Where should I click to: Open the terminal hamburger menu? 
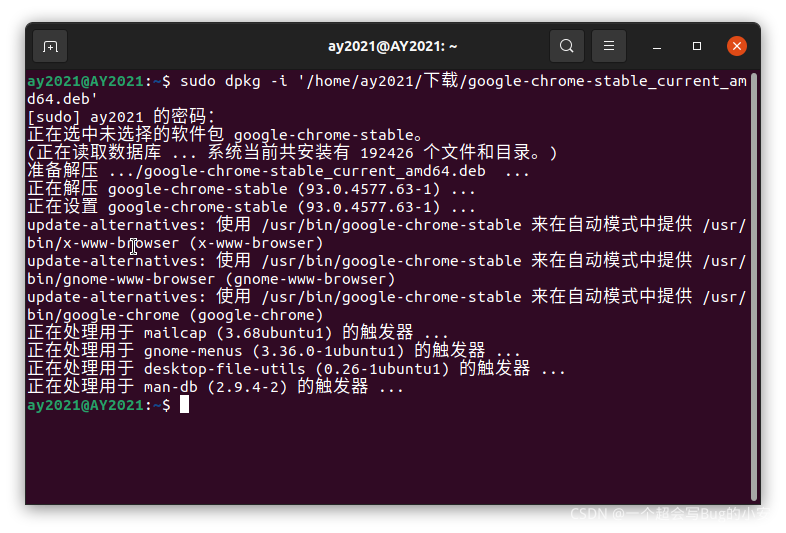pos(609,46)
